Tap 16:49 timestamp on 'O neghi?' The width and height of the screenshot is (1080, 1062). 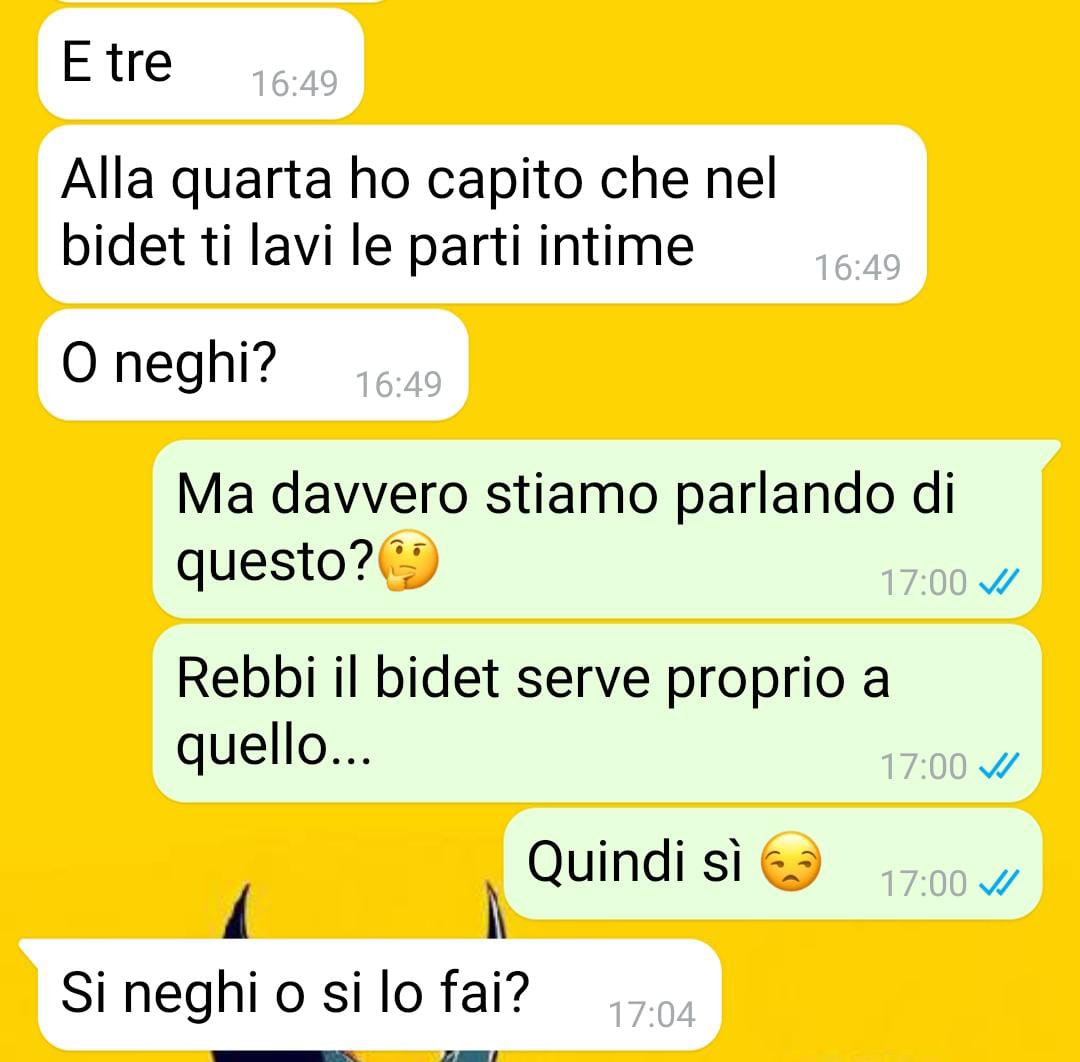pyautogui.click(x=398, y=384)
